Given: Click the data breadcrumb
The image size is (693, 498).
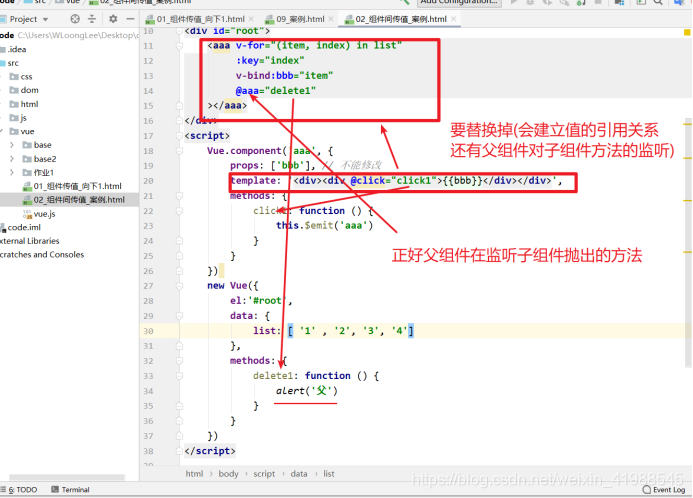Looking at the screenshot, I should point(299,474).
